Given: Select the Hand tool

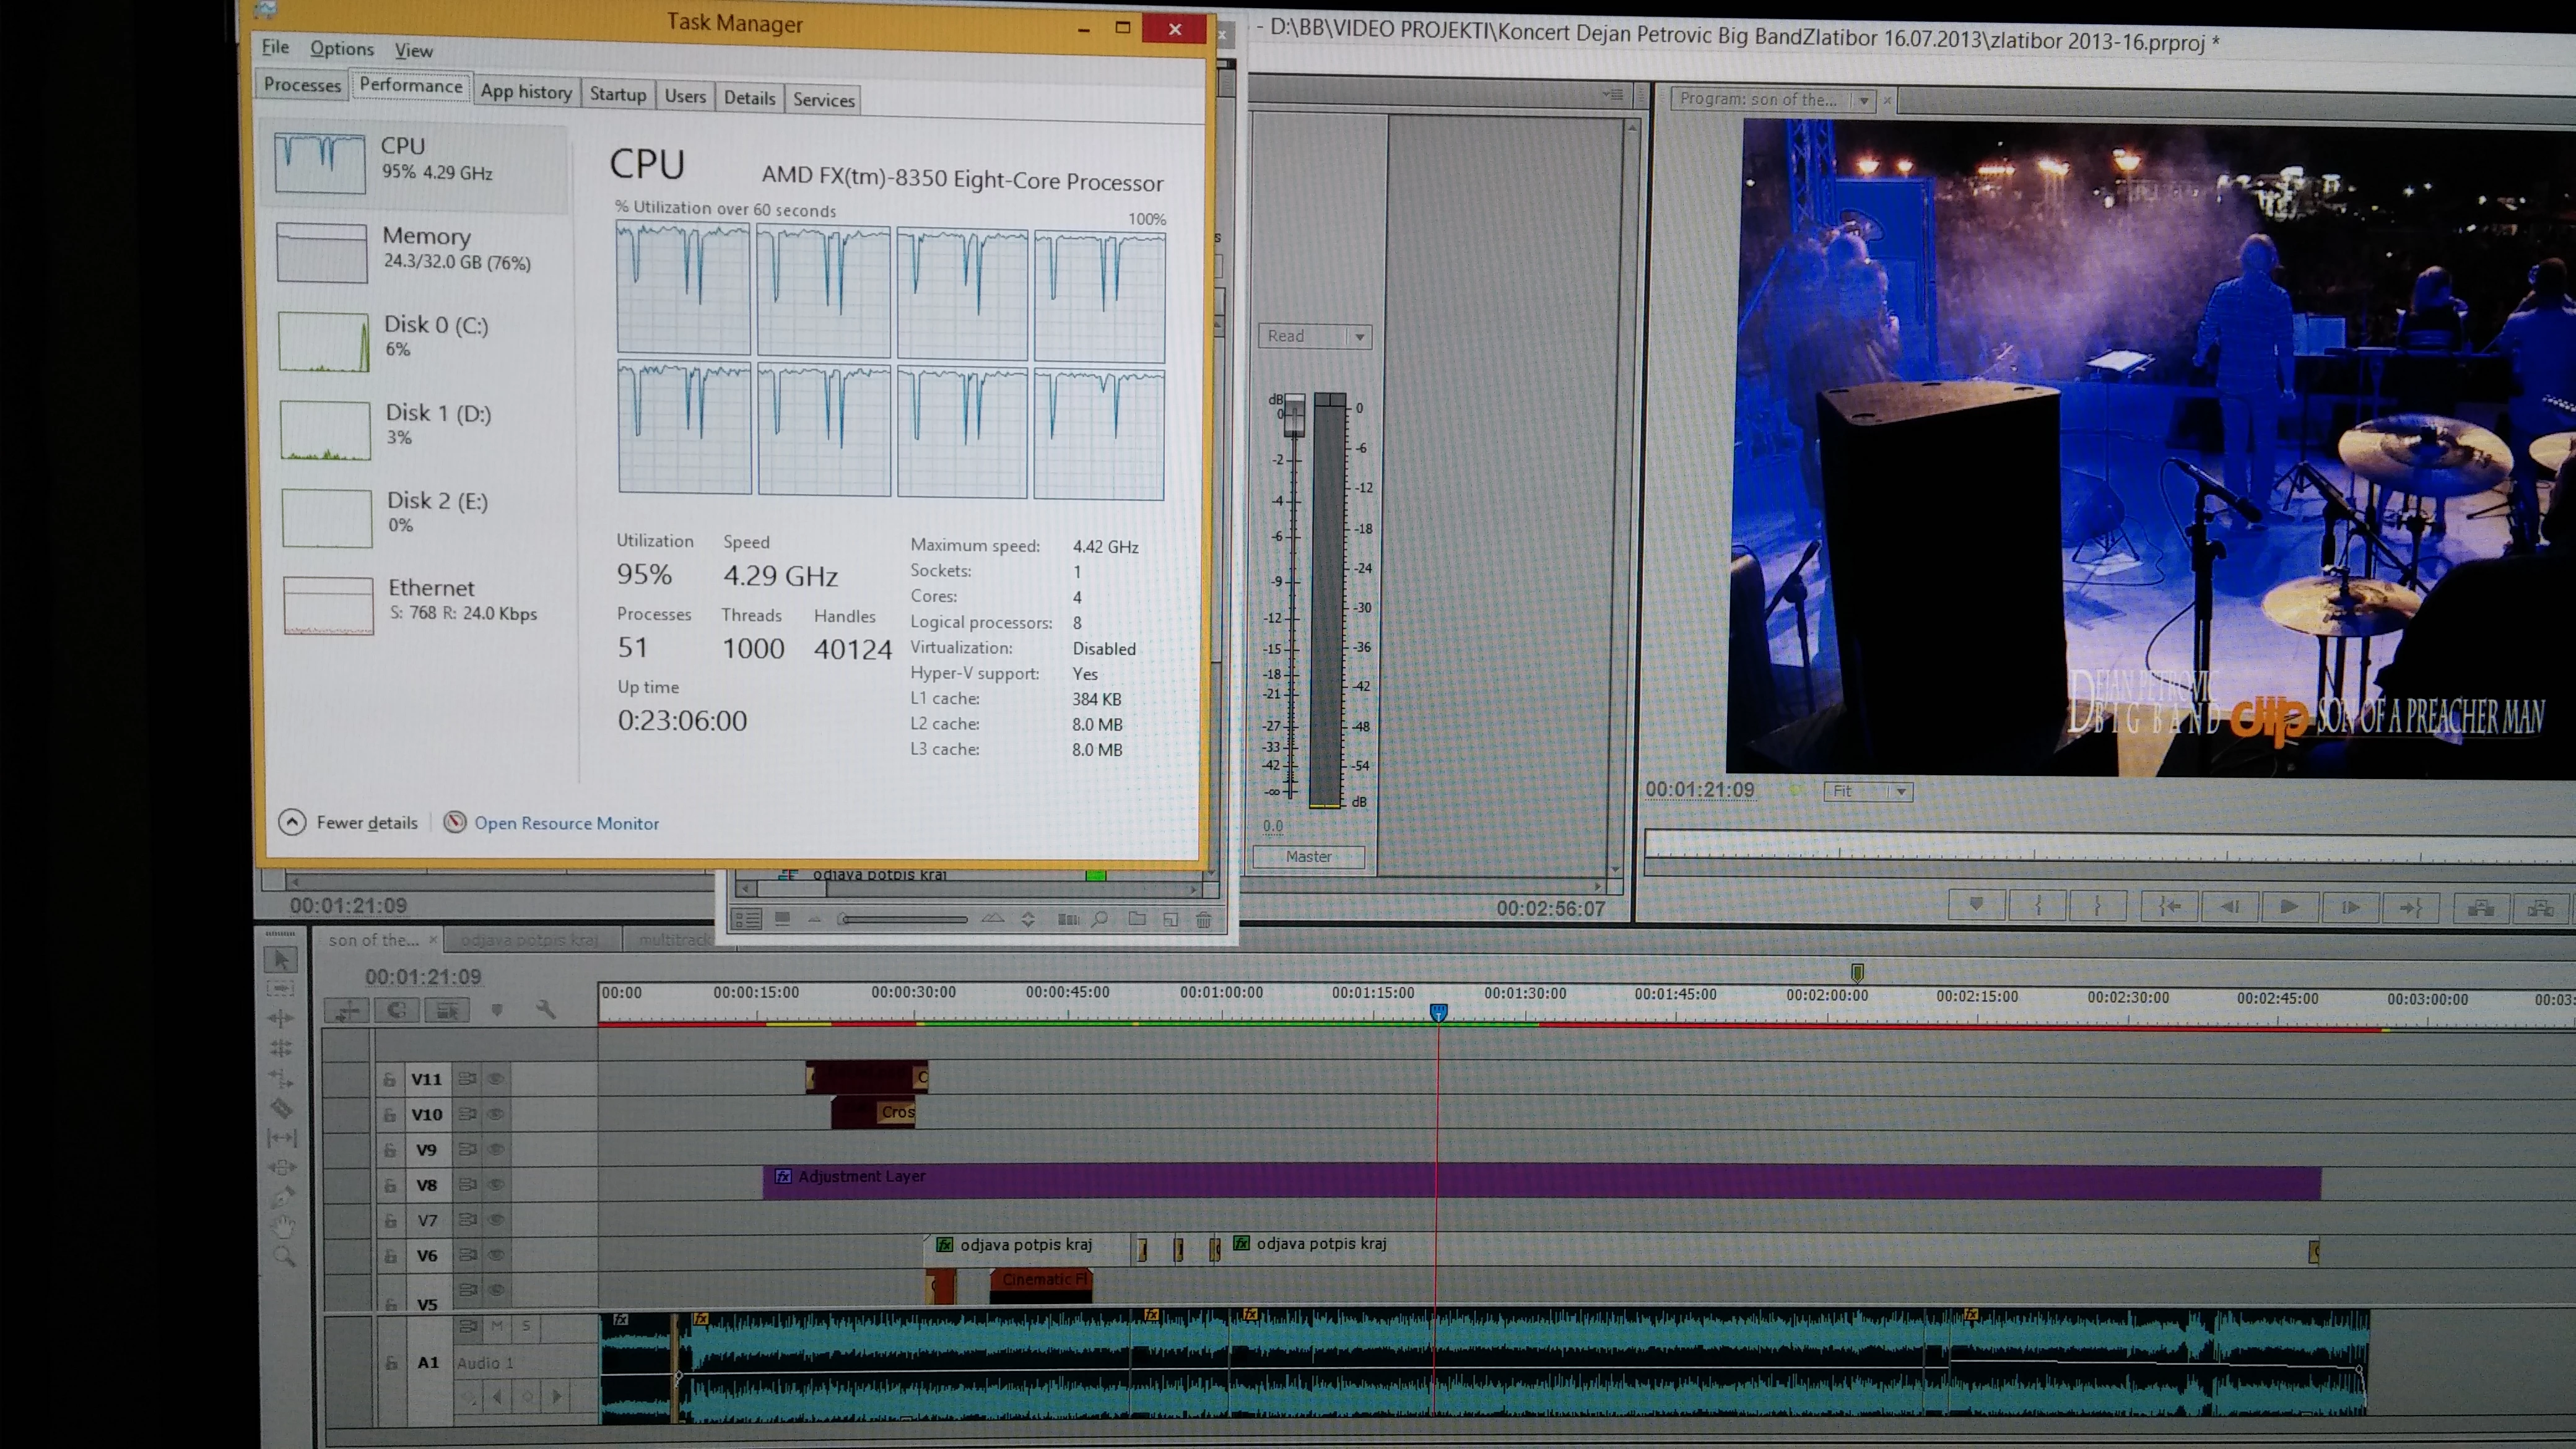Looking at the screenshot, I should tap(284, 1226).
